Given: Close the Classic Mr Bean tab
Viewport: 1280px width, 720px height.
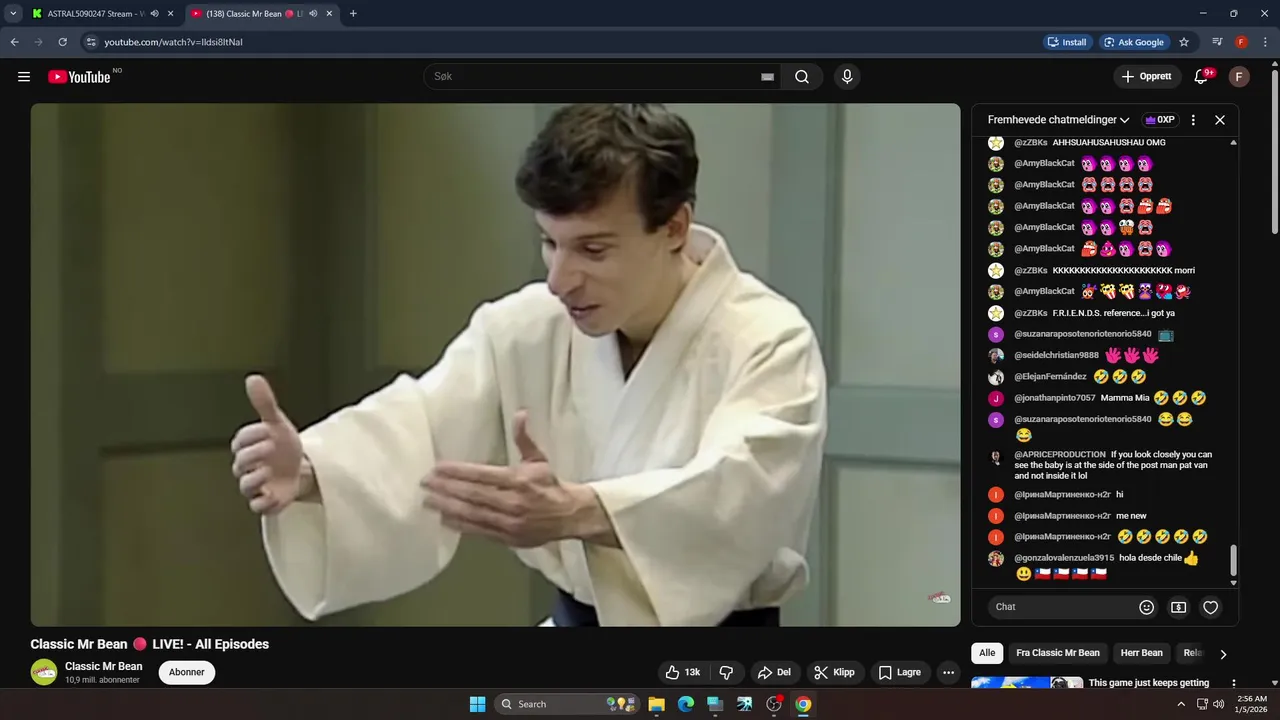Looking at the screenshot, I should [329, 14].
